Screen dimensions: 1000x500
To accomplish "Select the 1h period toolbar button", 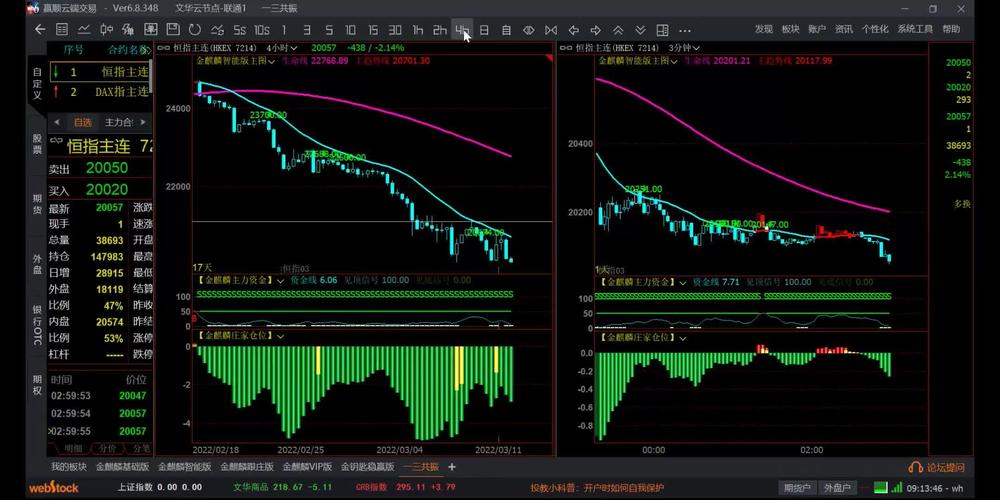I will (418, 30).
